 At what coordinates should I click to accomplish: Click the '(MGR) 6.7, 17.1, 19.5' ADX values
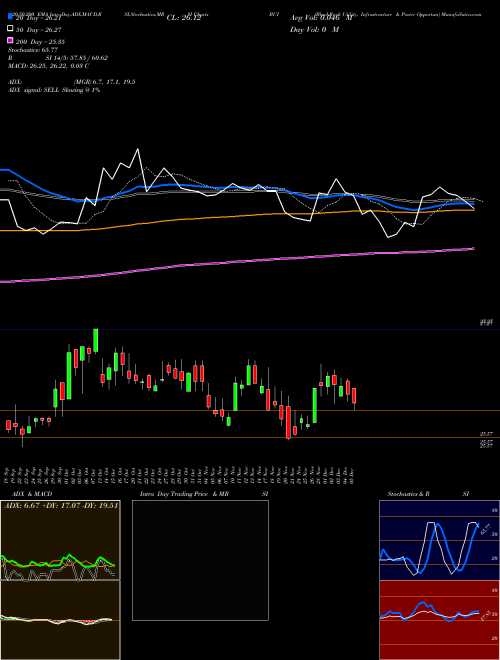[x=104, y=82]
